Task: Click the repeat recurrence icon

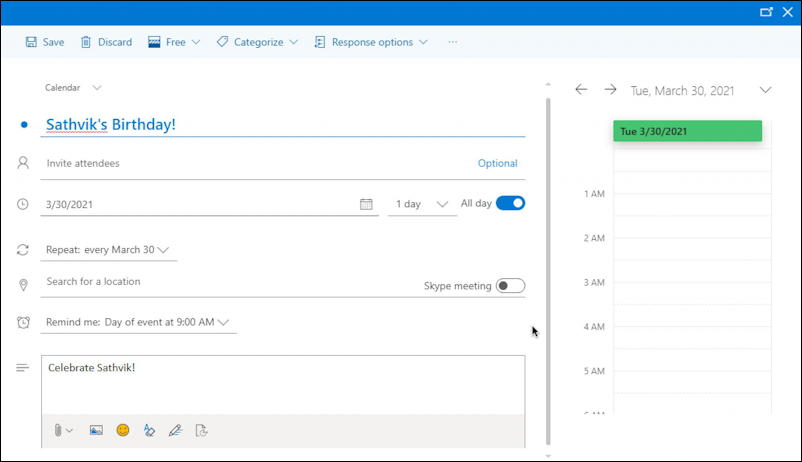Action: click(23, 250)
